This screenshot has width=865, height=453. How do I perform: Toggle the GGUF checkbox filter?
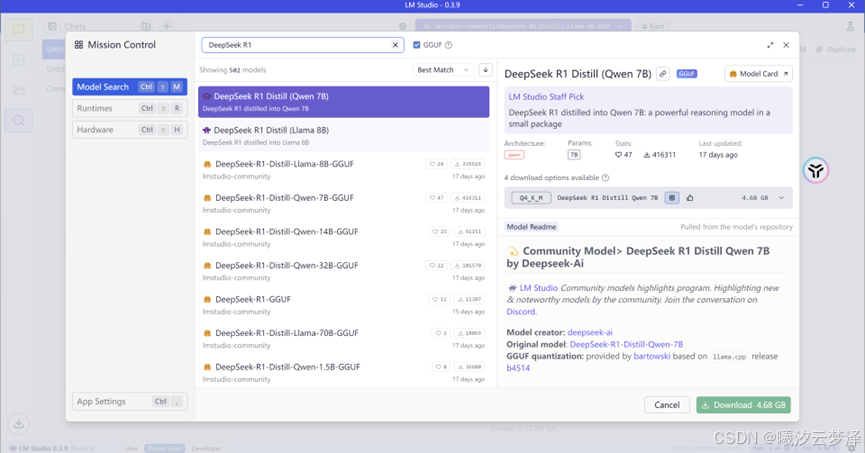[x=417, y=45]
